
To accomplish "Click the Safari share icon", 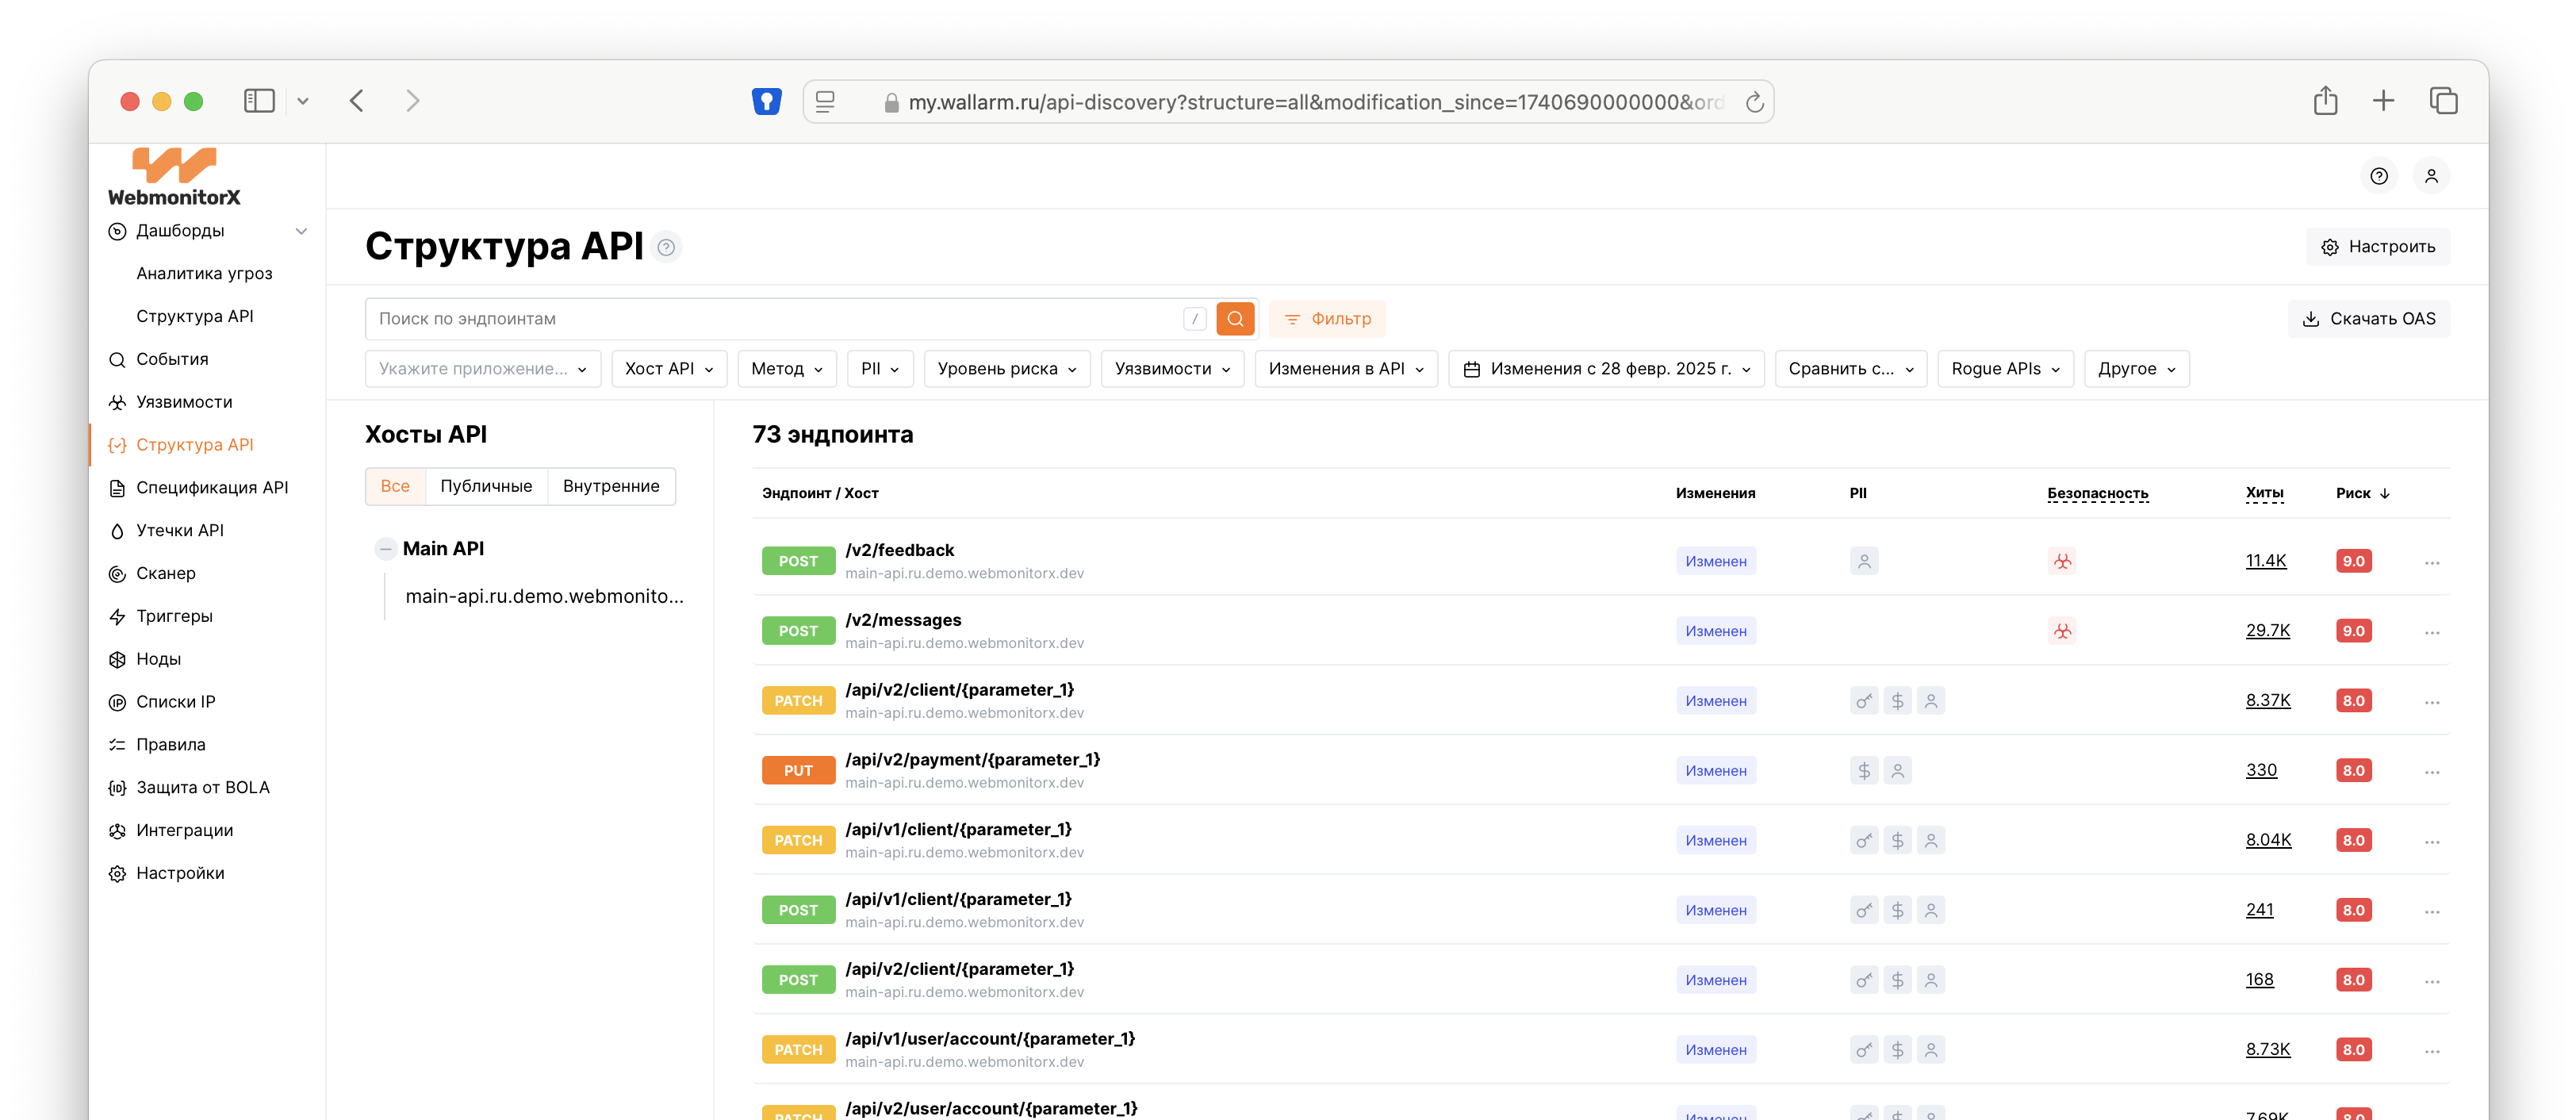I will pyautogui.click(x=2325, y=101).
